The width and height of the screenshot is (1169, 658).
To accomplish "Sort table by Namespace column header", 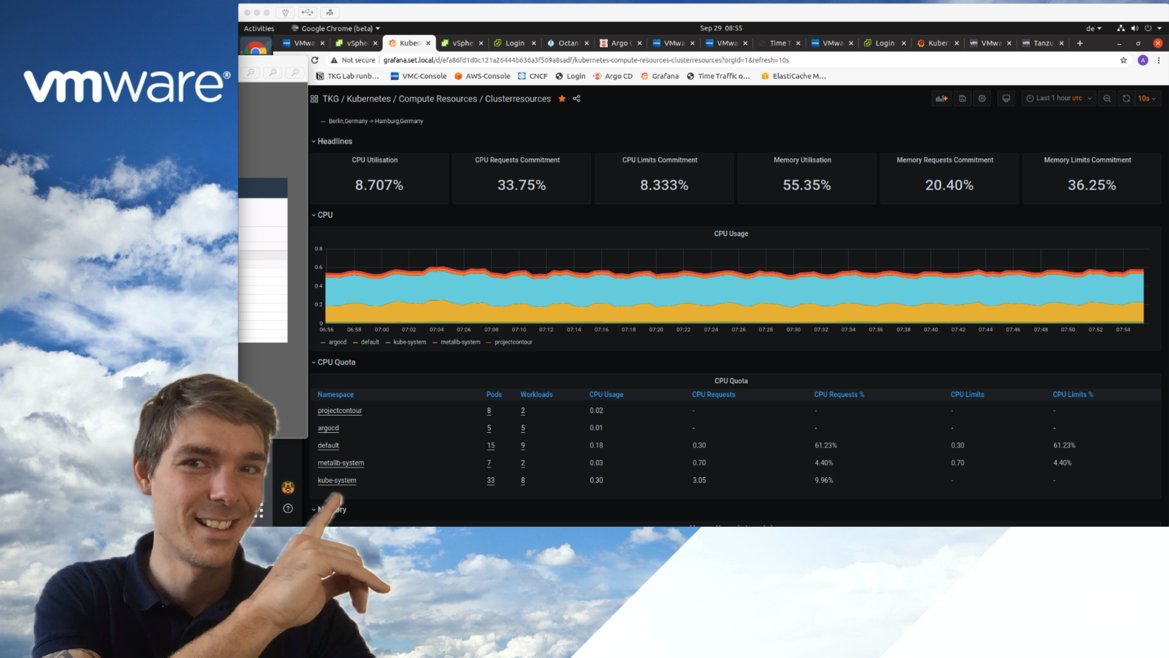I will (x=335, y=395).
